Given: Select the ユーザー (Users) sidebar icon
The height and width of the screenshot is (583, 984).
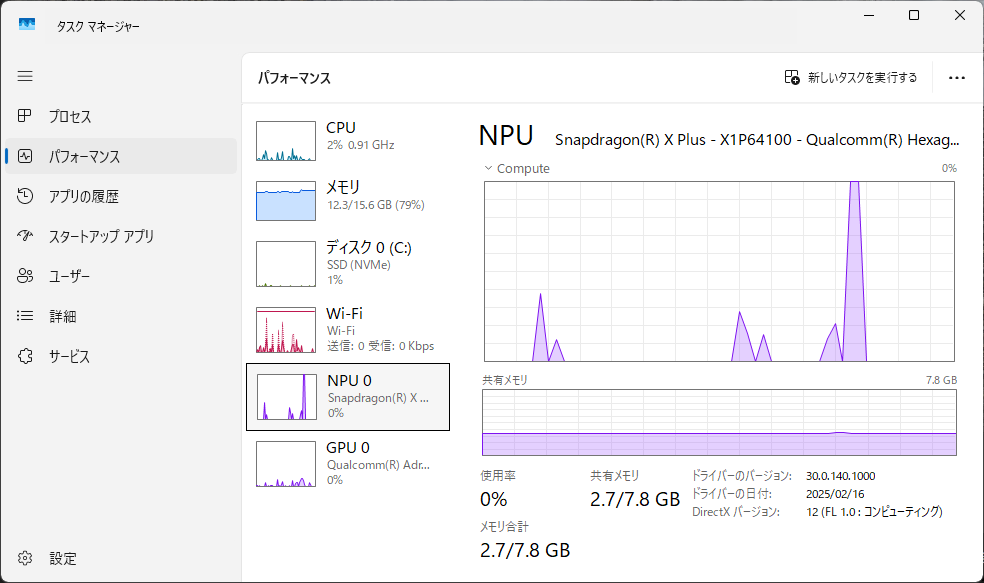Looking at the screenshot, I should pos(25,276).
